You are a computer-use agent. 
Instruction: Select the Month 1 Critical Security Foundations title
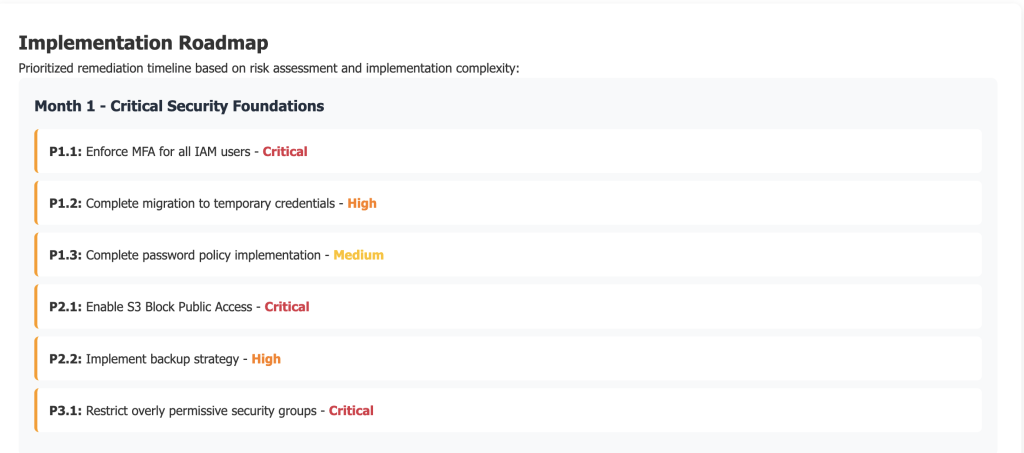pos(180,106)
